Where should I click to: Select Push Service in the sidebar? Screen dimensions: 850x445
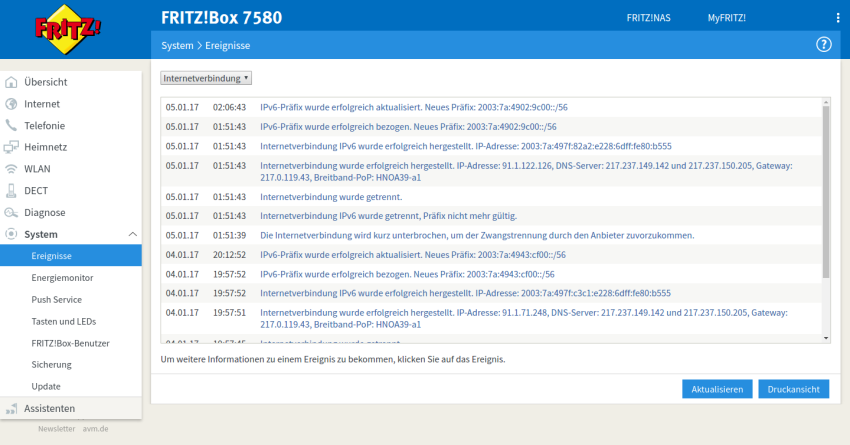(x=56, y=299)
